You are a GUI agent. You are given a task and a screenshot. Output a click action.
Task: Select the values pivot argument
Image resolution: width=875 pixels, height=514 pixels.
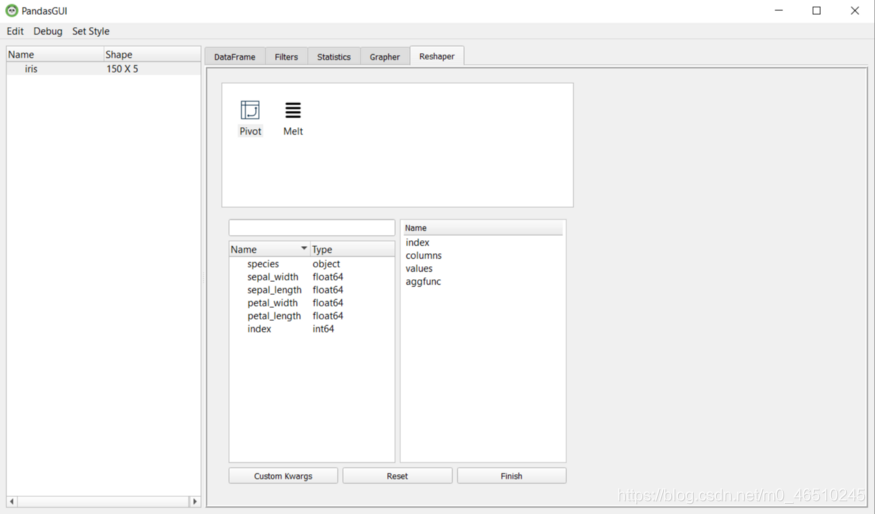[x=419, y=268]
